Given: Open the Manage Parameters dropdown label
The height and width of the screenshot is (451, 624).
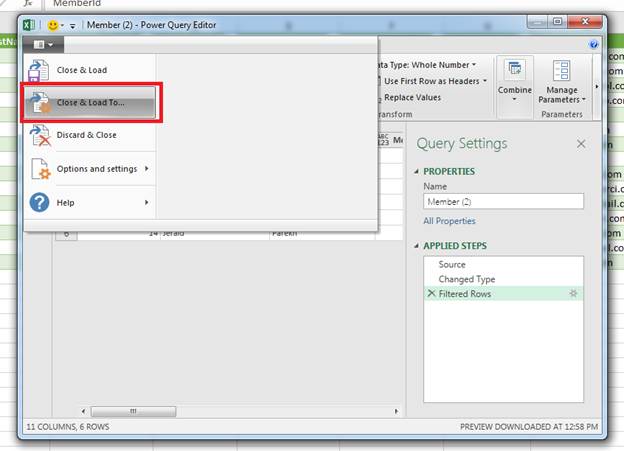Looking at the screenshot, I should click(x=562, y=95).
